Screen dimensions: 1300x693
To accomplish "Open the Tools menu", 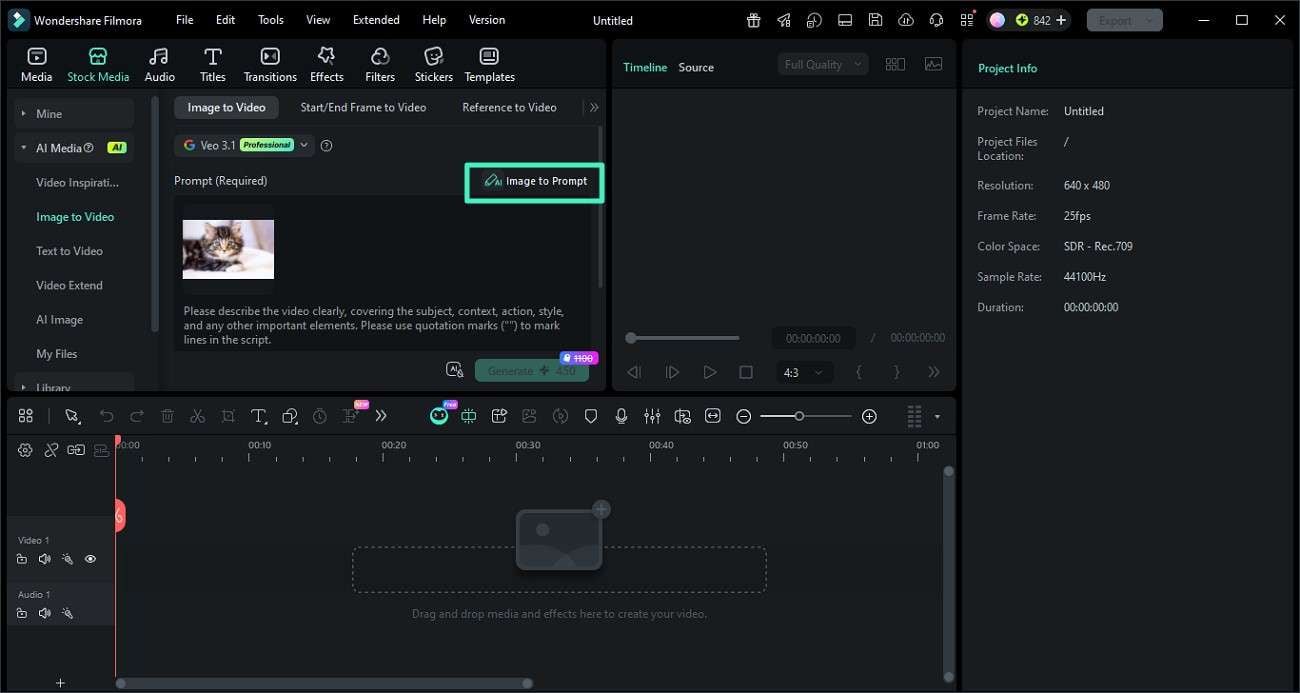I will pos(270,20).
